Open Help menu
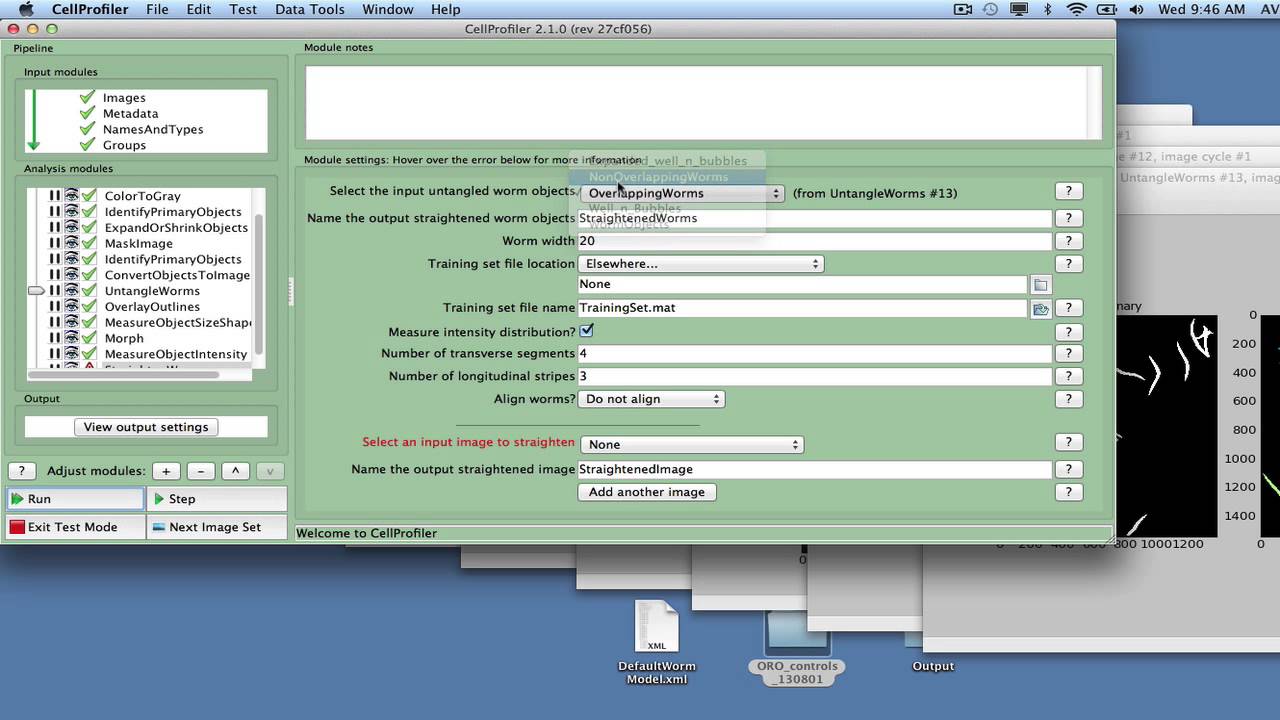 (446, 9)
